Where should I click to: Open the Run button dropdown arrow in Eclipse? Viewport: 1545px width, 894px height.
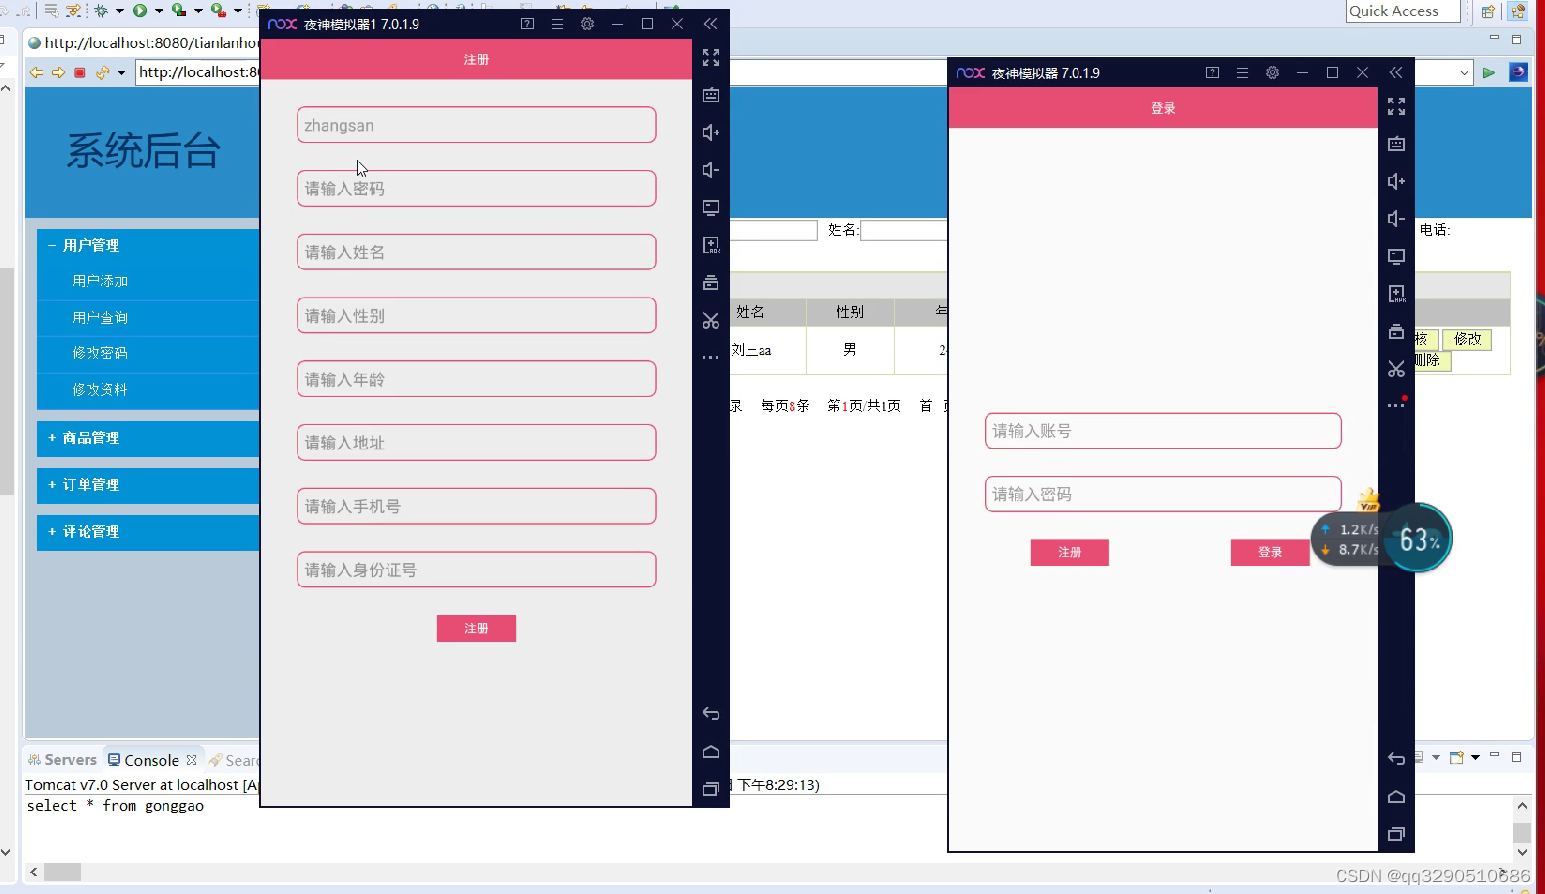(x=159, y=11)
